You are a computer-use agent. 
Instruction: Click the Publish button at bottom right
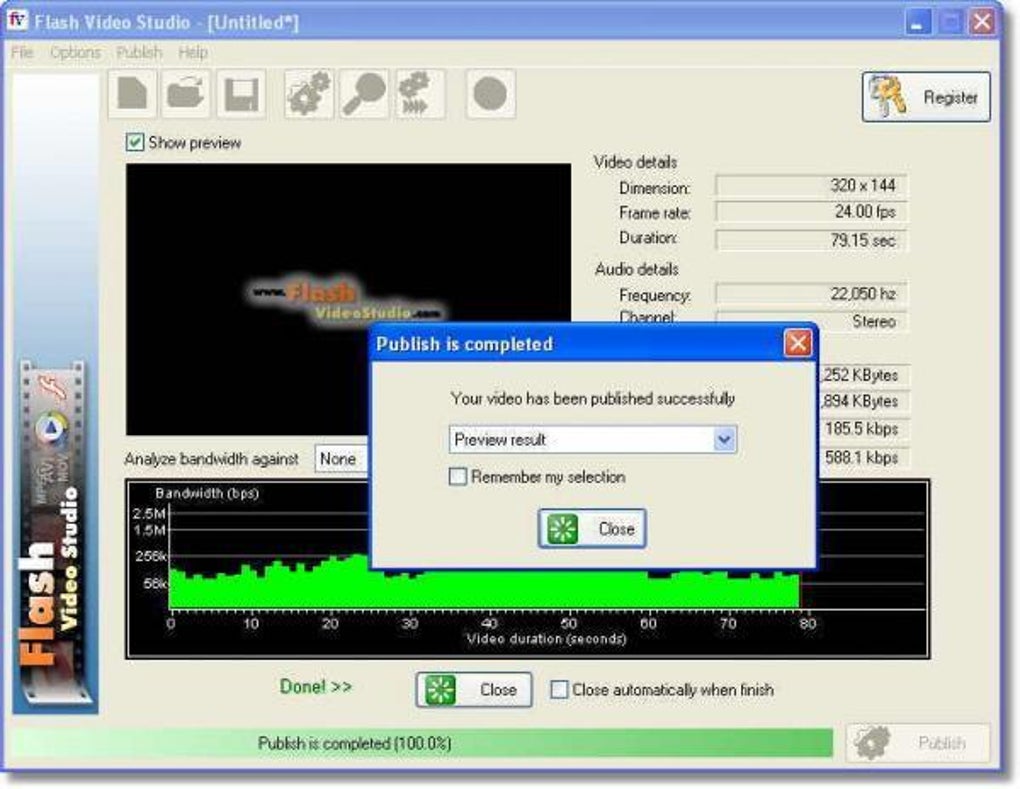click(918, 742)
